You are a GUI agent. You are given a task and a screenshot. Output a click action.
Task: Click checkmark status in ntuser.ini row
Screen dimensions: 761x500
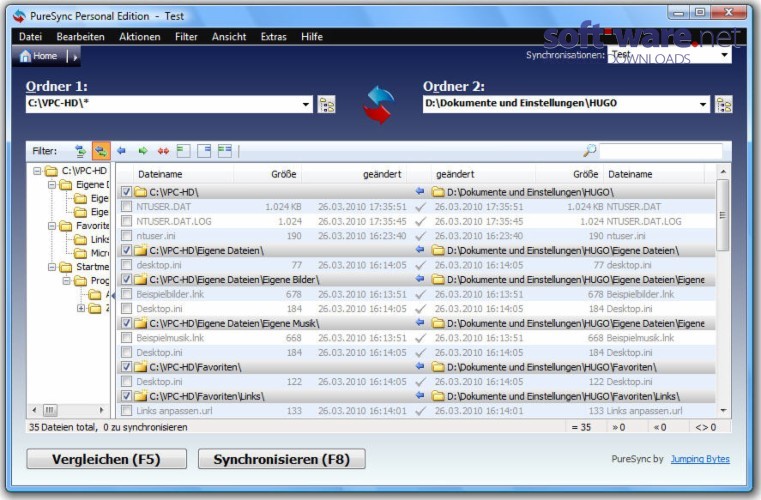(420, 236)
